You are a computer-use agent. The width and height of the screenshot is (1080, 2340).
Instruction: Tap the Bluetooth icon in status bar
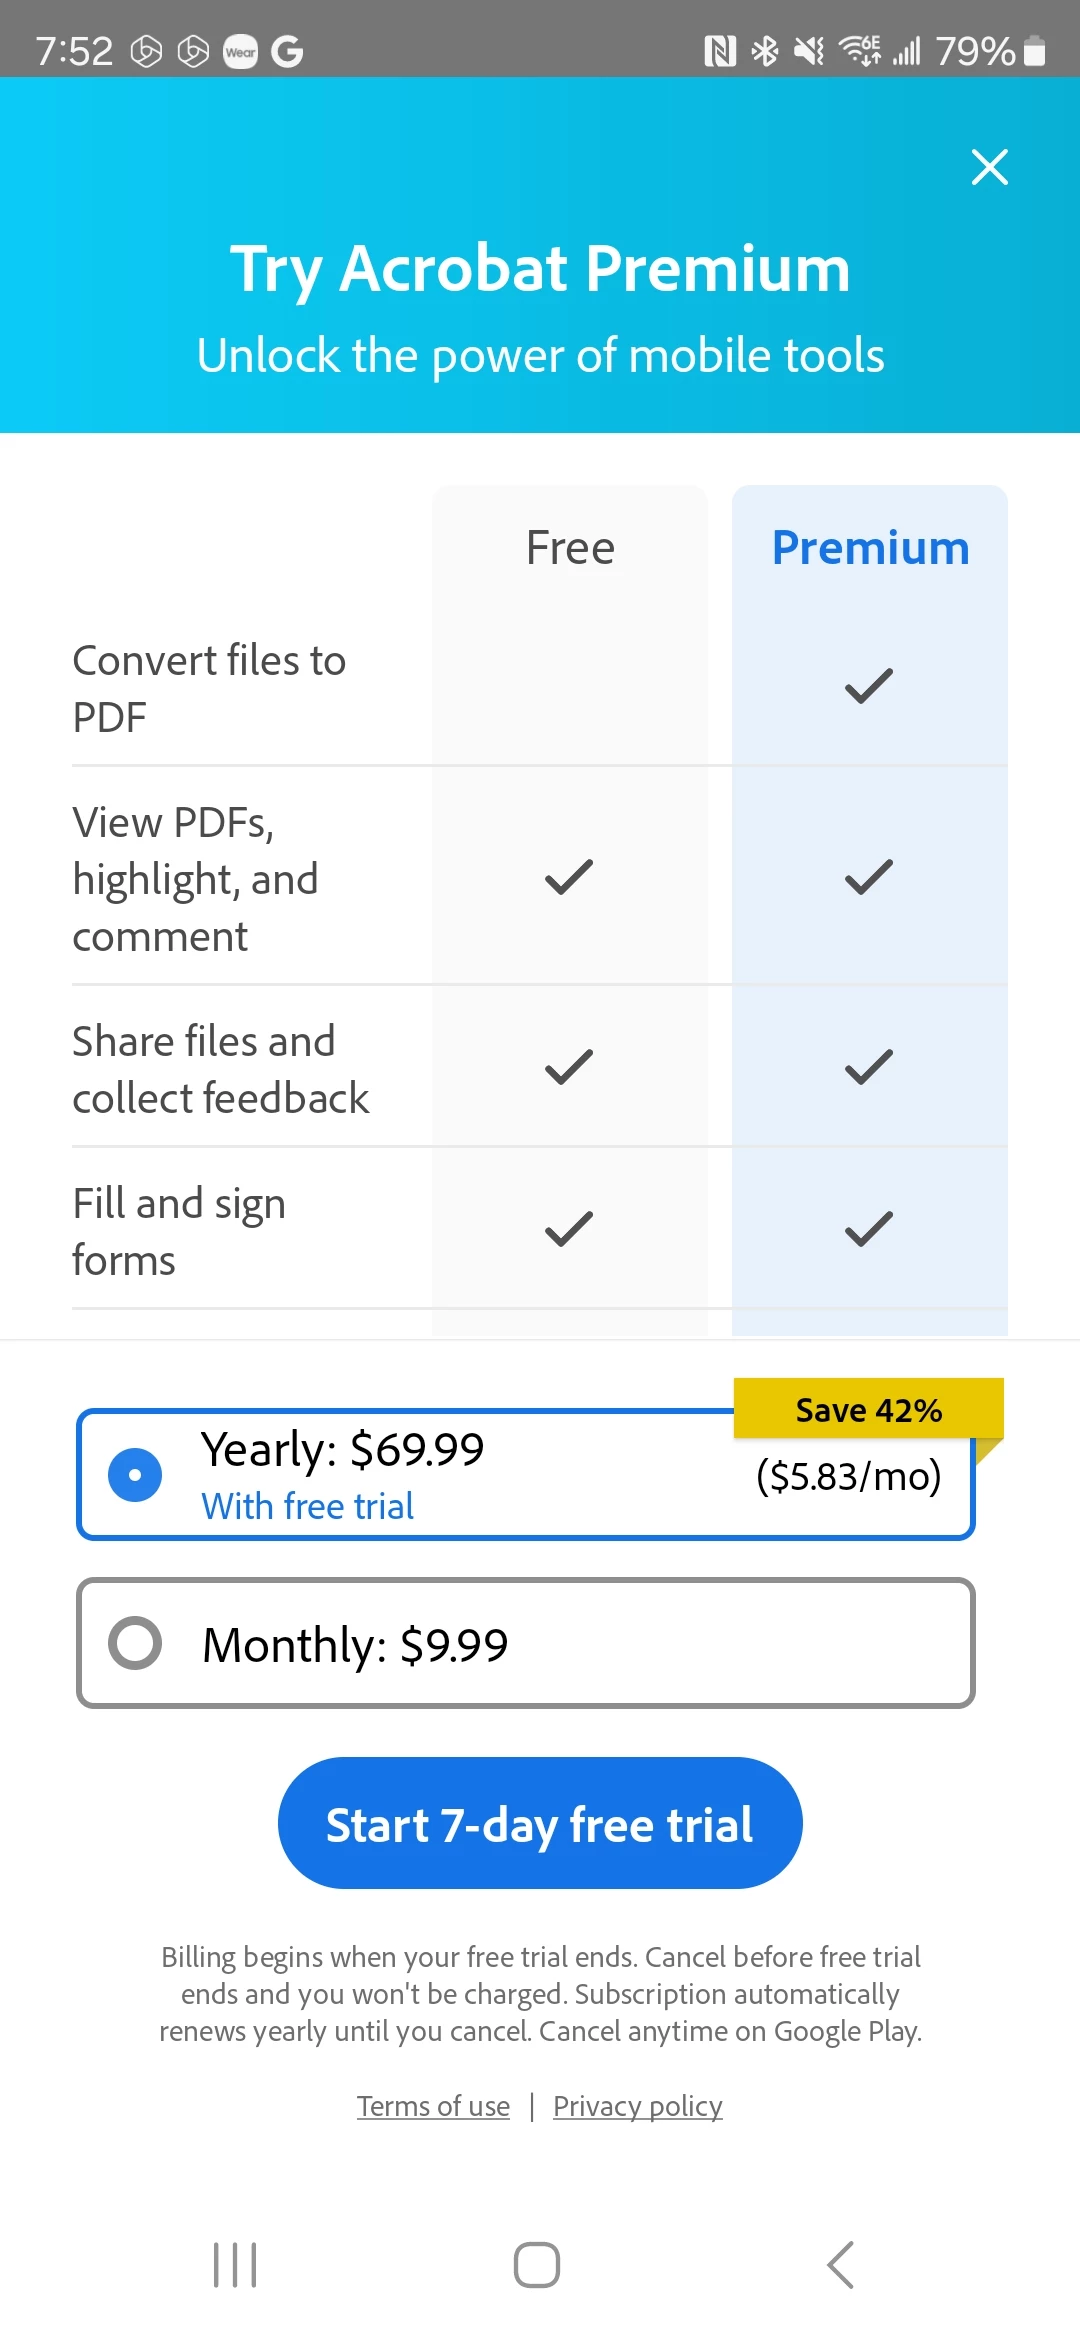click(765, 50)
